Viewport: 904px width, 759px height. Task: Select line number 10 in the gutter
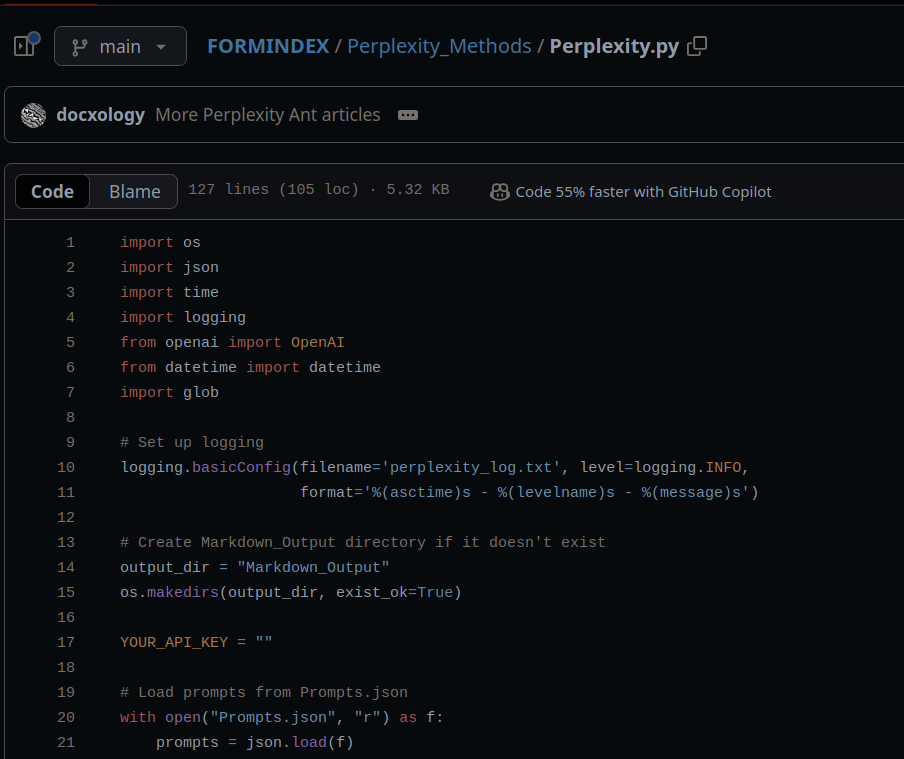66,467
